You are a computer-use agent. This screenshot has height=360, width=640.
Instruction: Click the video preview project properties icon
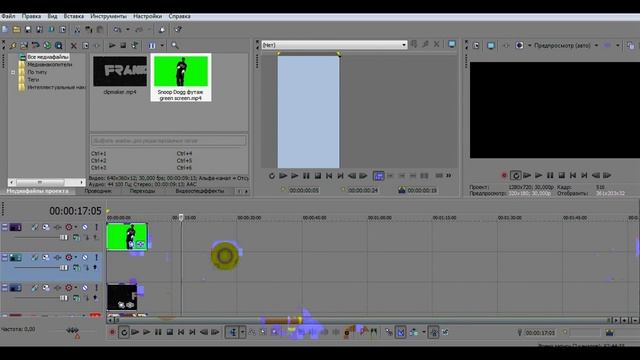click(x=476, y=45)
